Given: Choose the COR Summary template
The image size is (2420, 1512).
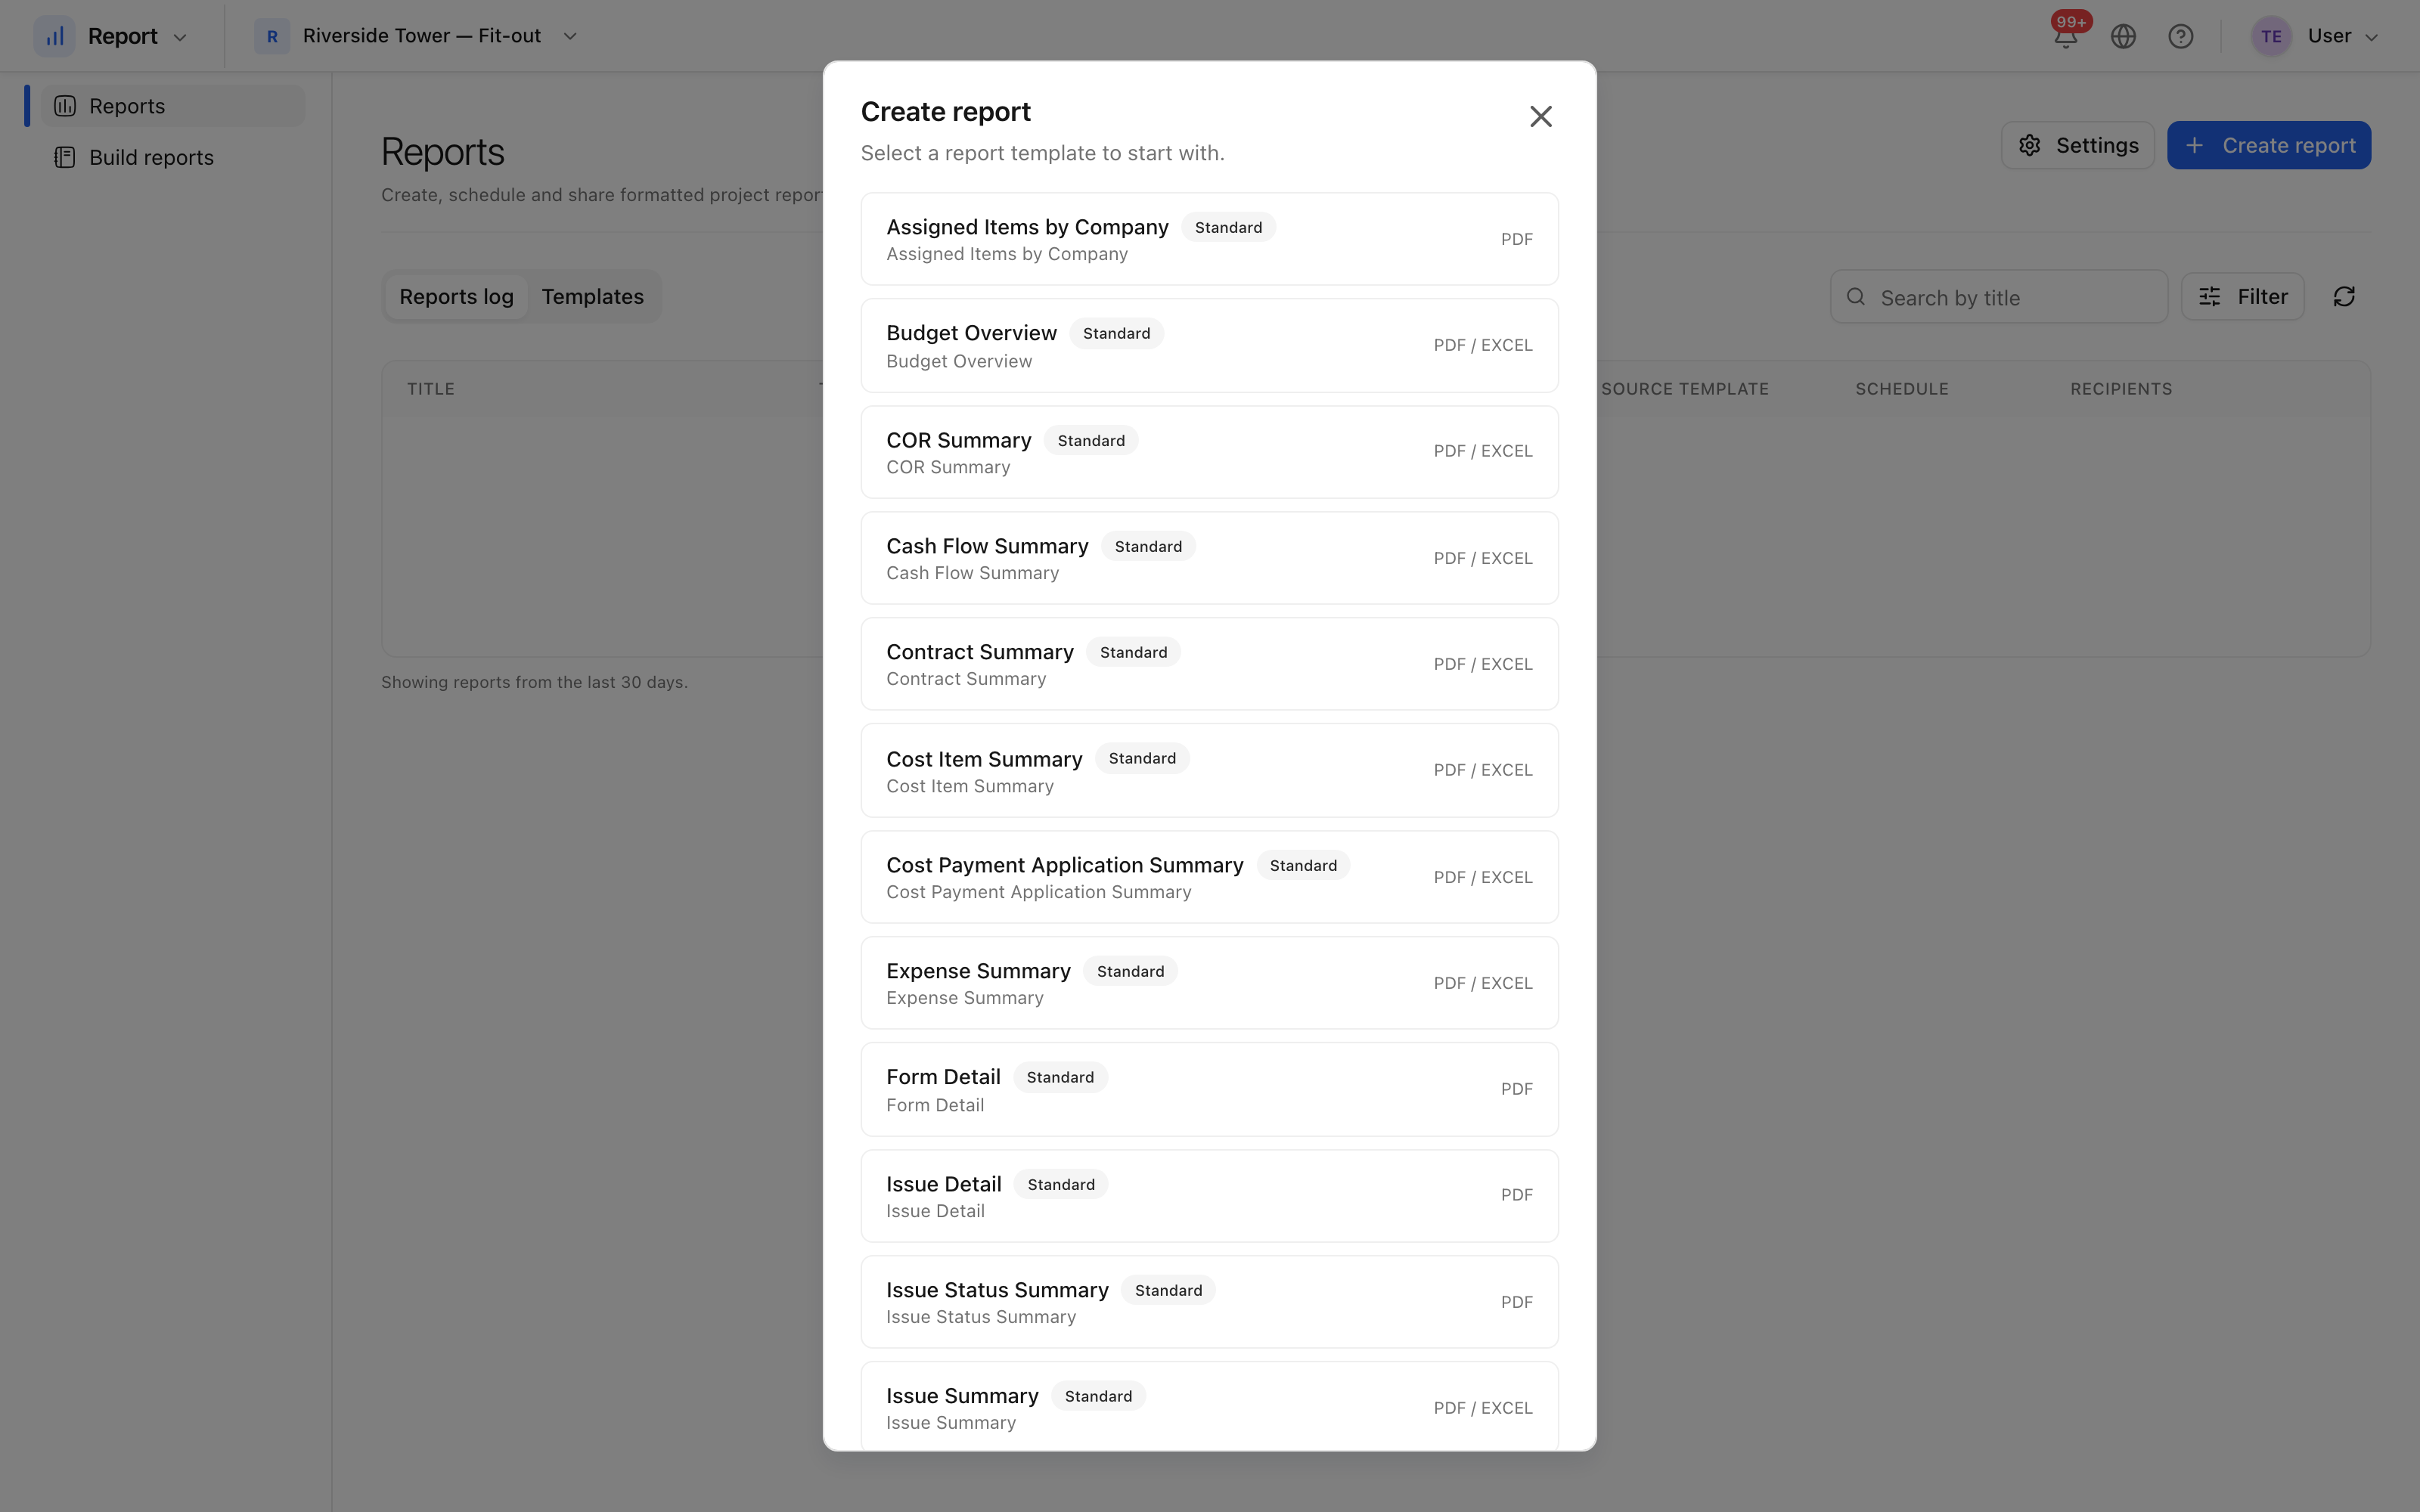Looking at the screenshot, I should (x=1209, y=452).
